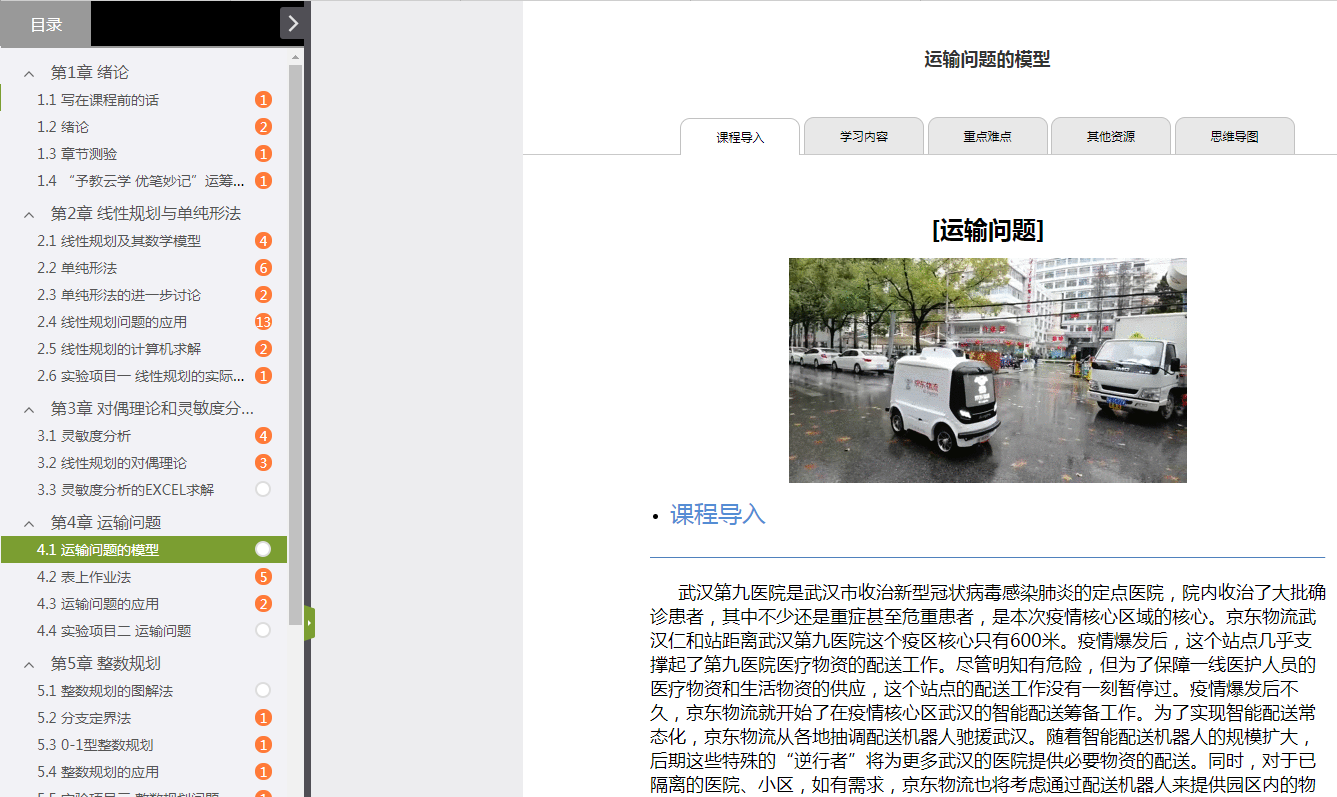Click the orange 4 badge on section 2.1
Screen dimensions: 1337x797
tap(263, 241)
